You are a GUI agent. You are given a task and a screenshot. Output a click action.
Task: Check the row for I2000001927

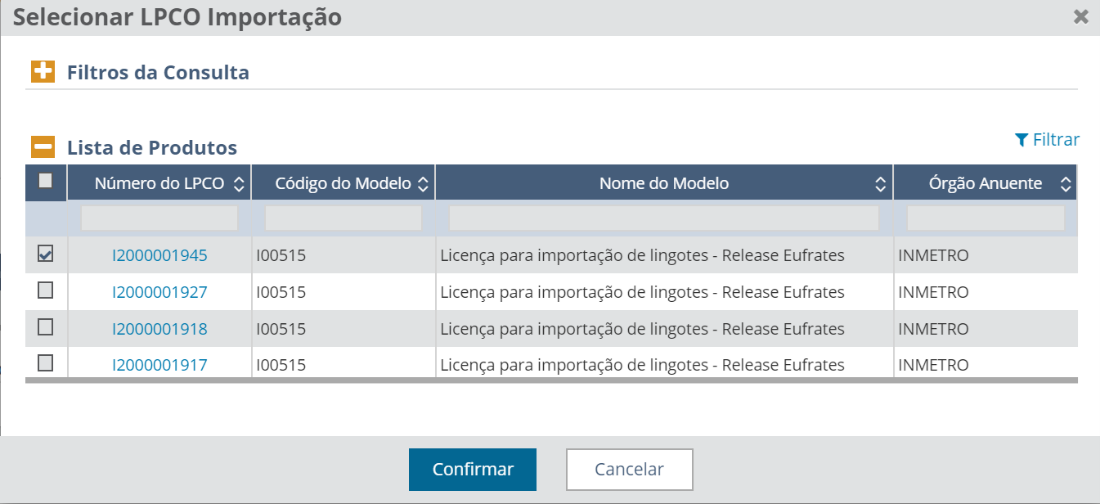[x=45, y=291]
